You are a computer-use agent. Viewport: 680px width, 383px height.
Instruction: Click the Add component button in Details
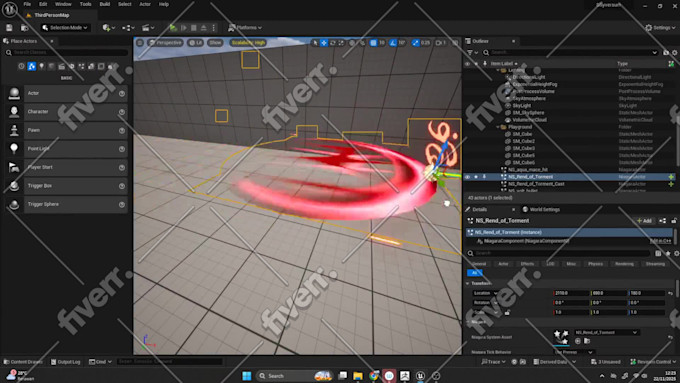[644, 221]
